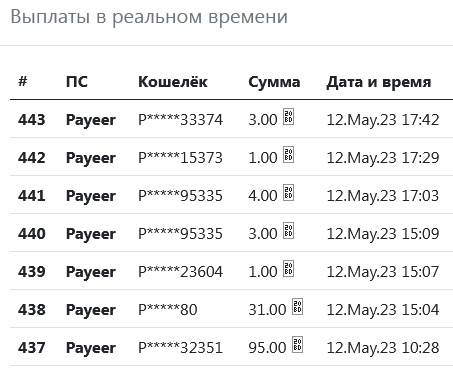The height and width of the screenshot is (370, 453).
Task: Click the Выплаты в реальном времени heading
Action: 149,17
